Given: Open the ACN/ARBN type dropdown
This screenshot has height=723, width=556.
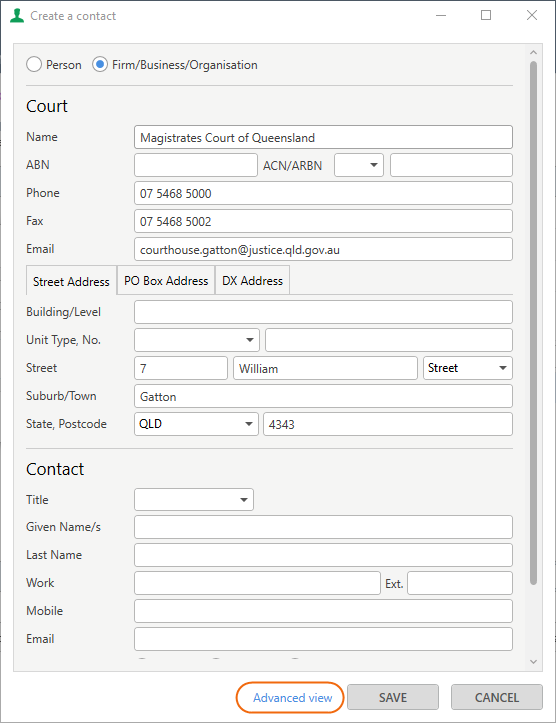Looking at the screenshot, I should [x=359, y=165].
